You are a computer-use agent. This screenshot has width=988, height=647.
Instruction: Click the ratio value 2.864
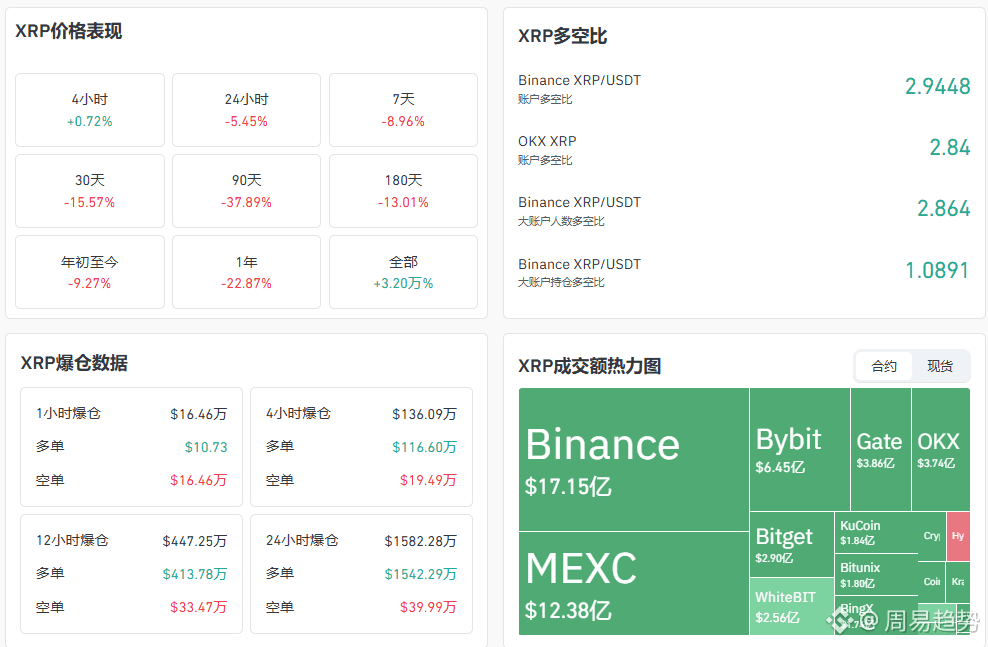943,209
